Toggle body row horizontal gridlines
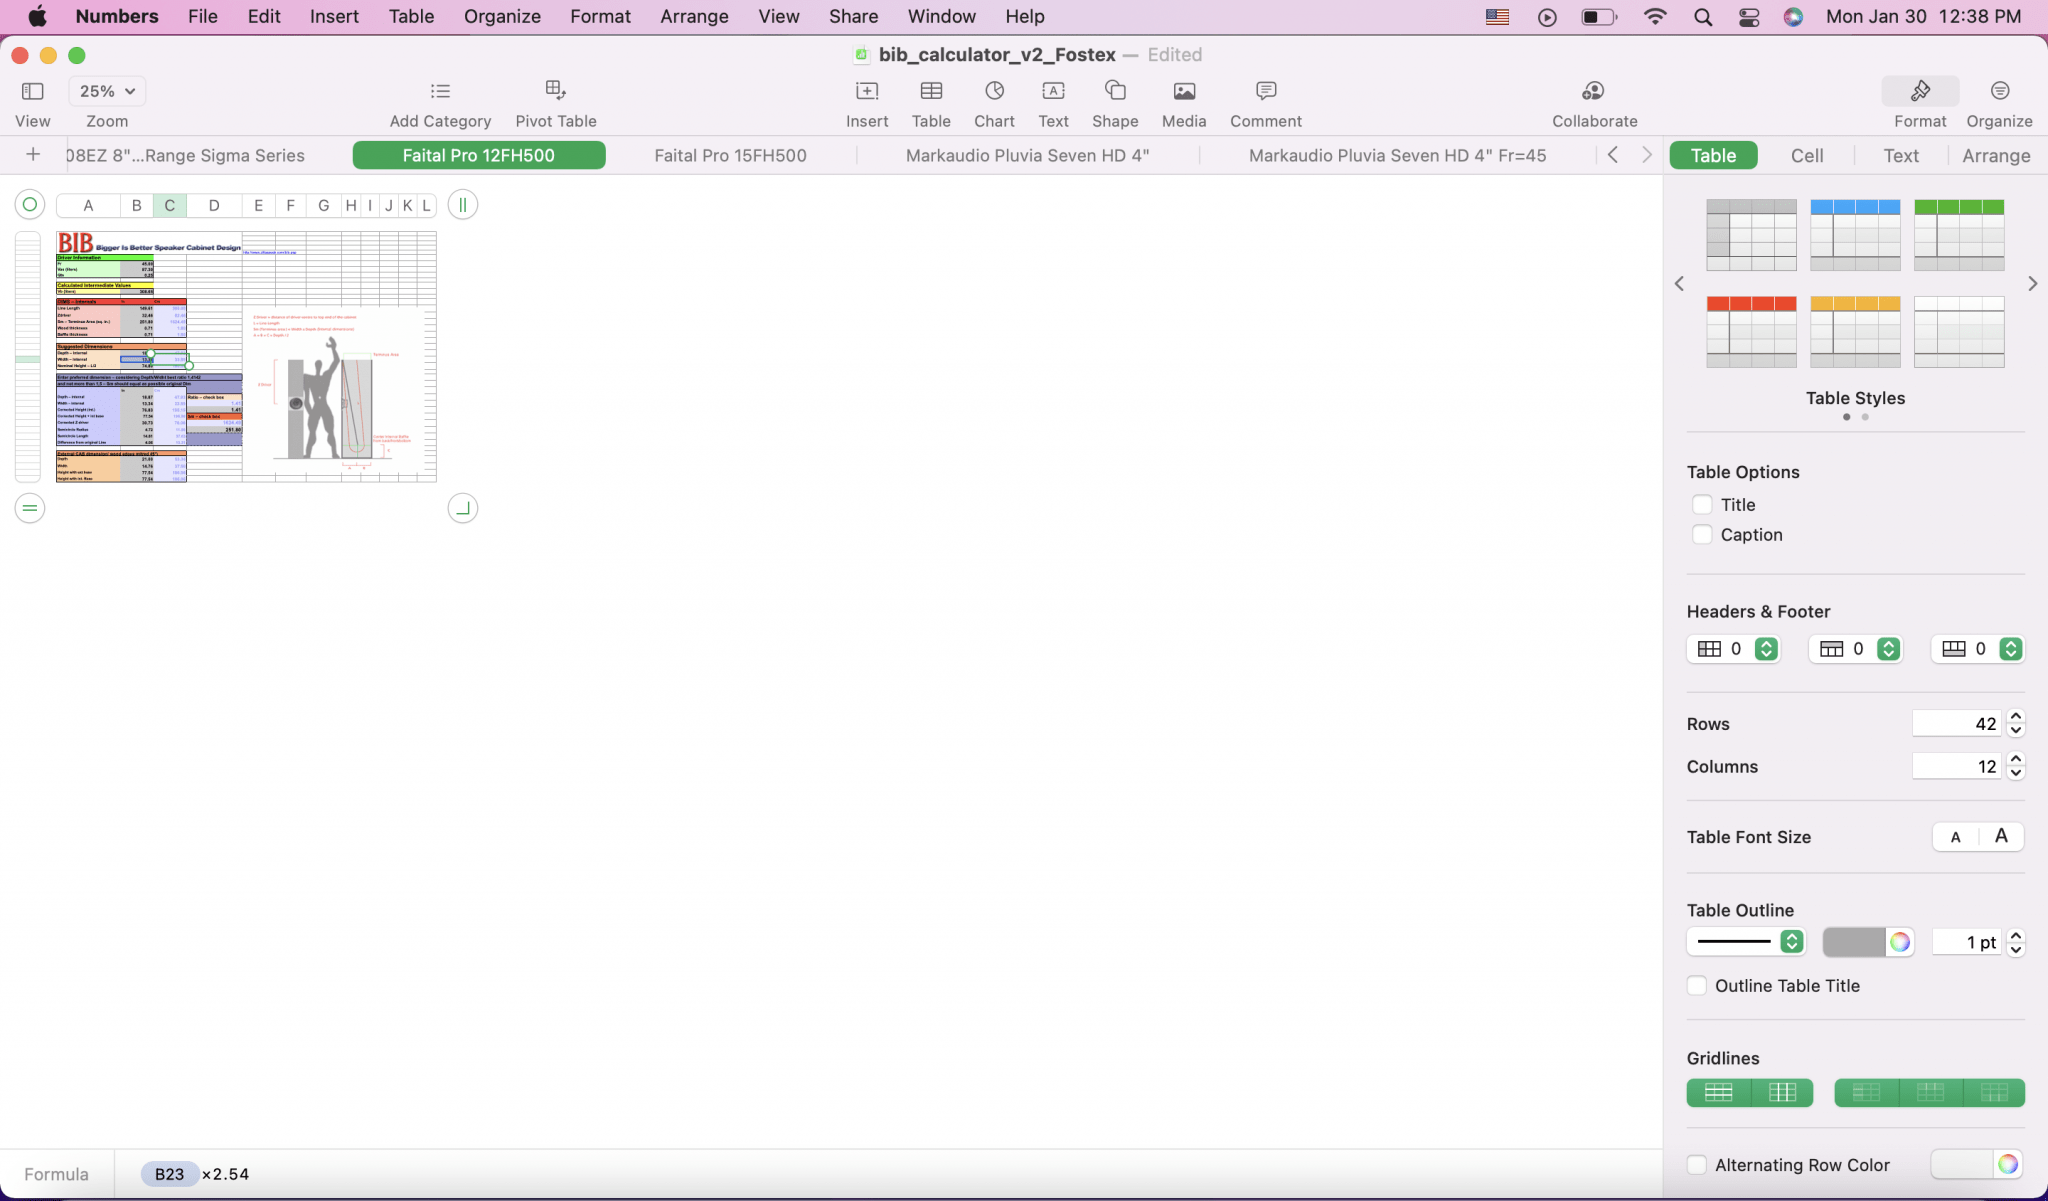This screenshot has width=2048, height=1201. click(1718, 1093)
